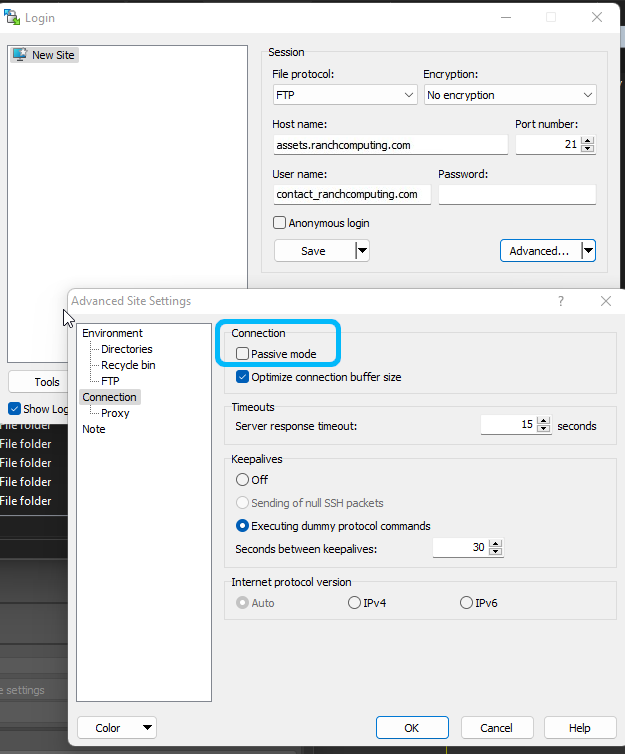The width and height of the screenshot is (625, 754).
Task: Click the Port number field
Action: (548, 144)
